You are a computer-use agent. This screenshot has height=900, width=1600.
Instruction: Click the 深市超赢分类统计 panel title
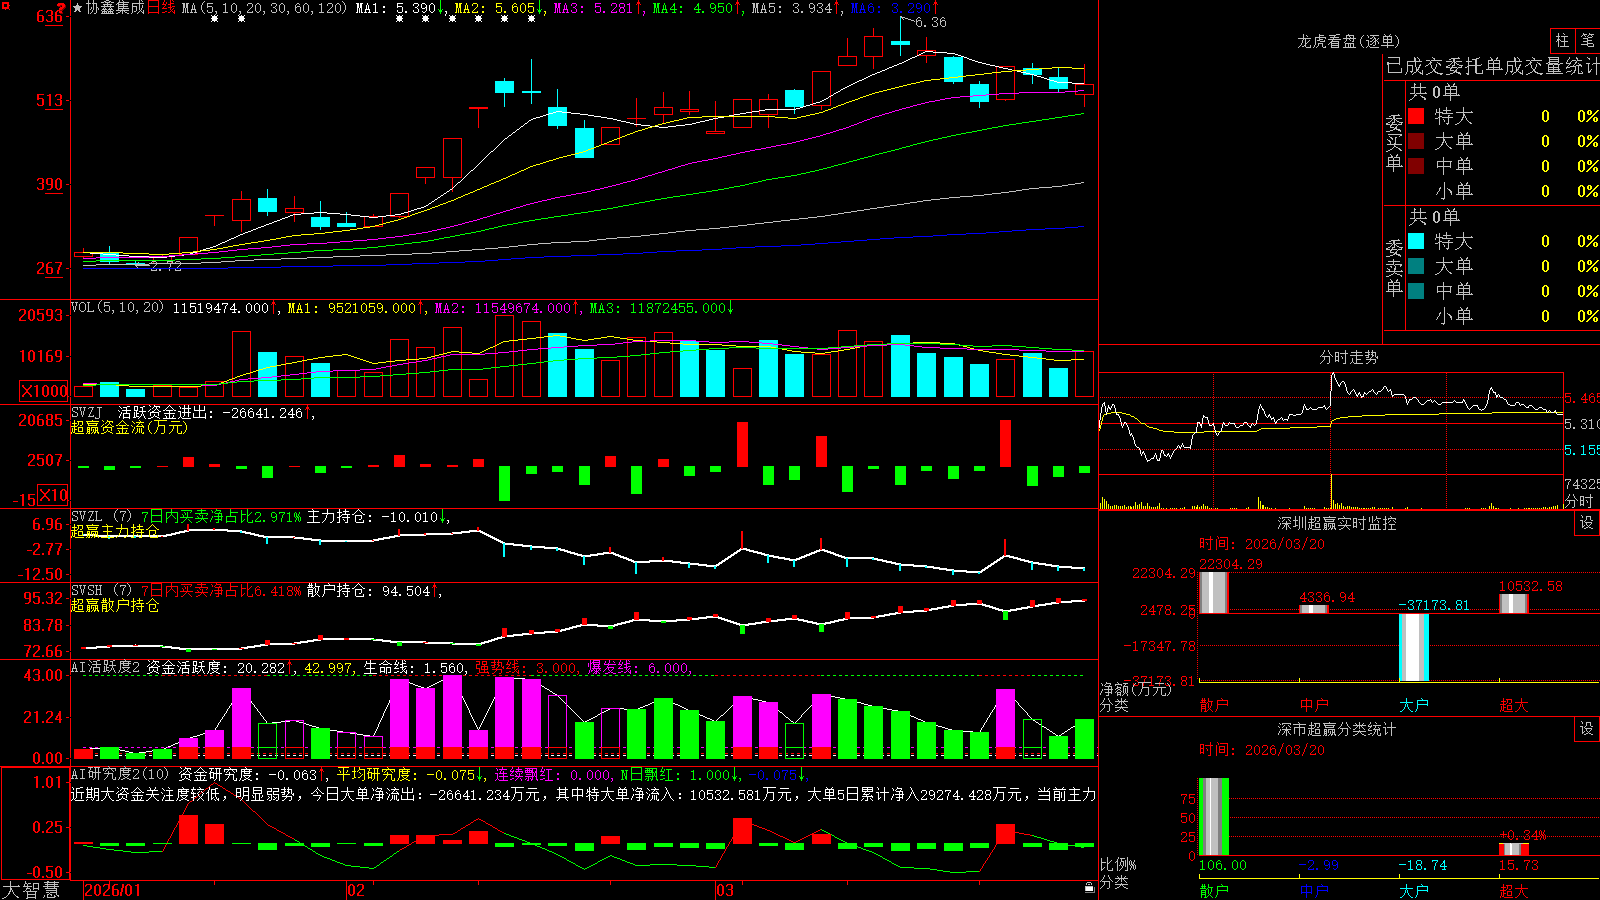pyautogui.click(x=1336, y=729)
